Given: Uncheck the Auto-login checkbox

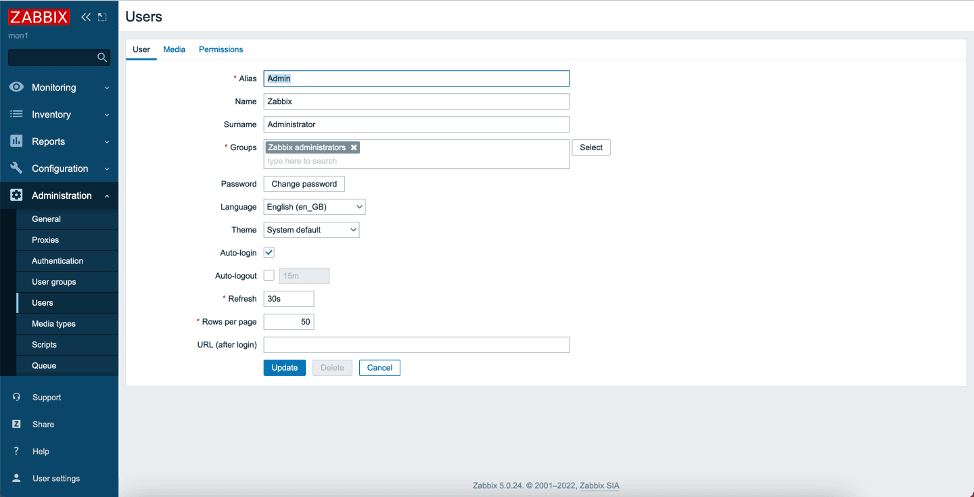Looking at the screenshot, I should point(270,253).
